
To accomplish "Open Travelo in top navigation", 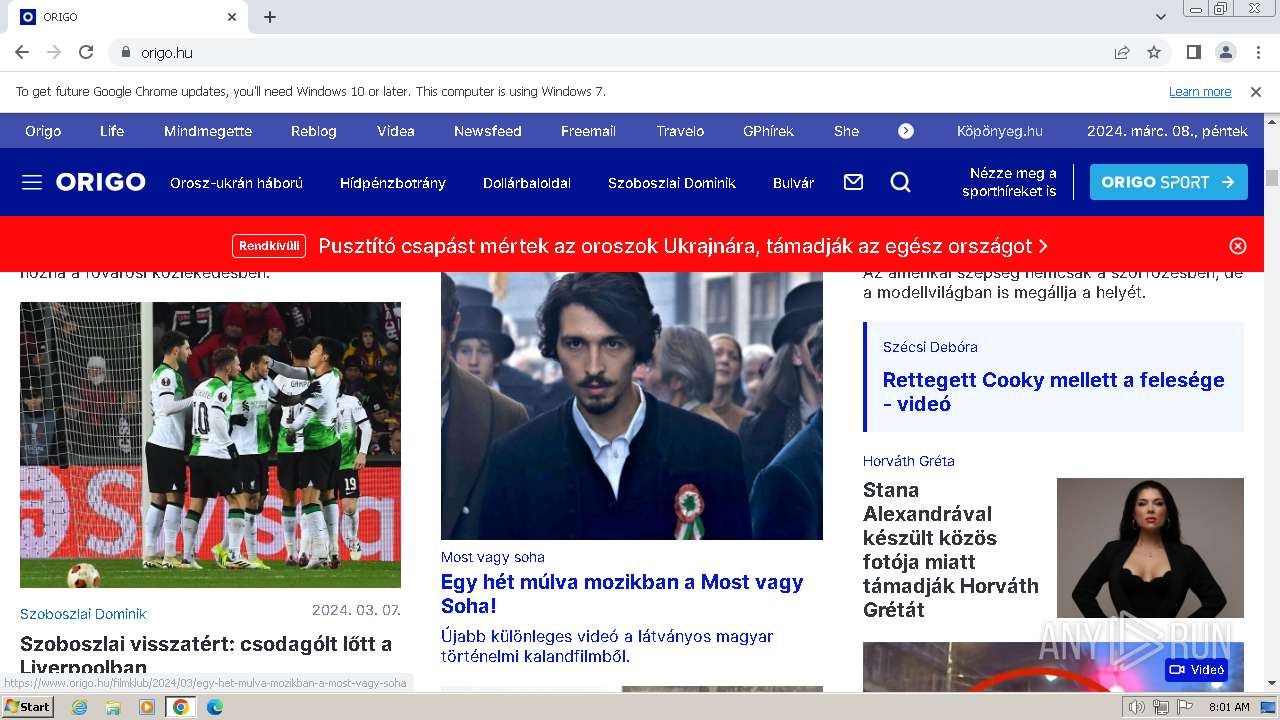I will [680, 131].
